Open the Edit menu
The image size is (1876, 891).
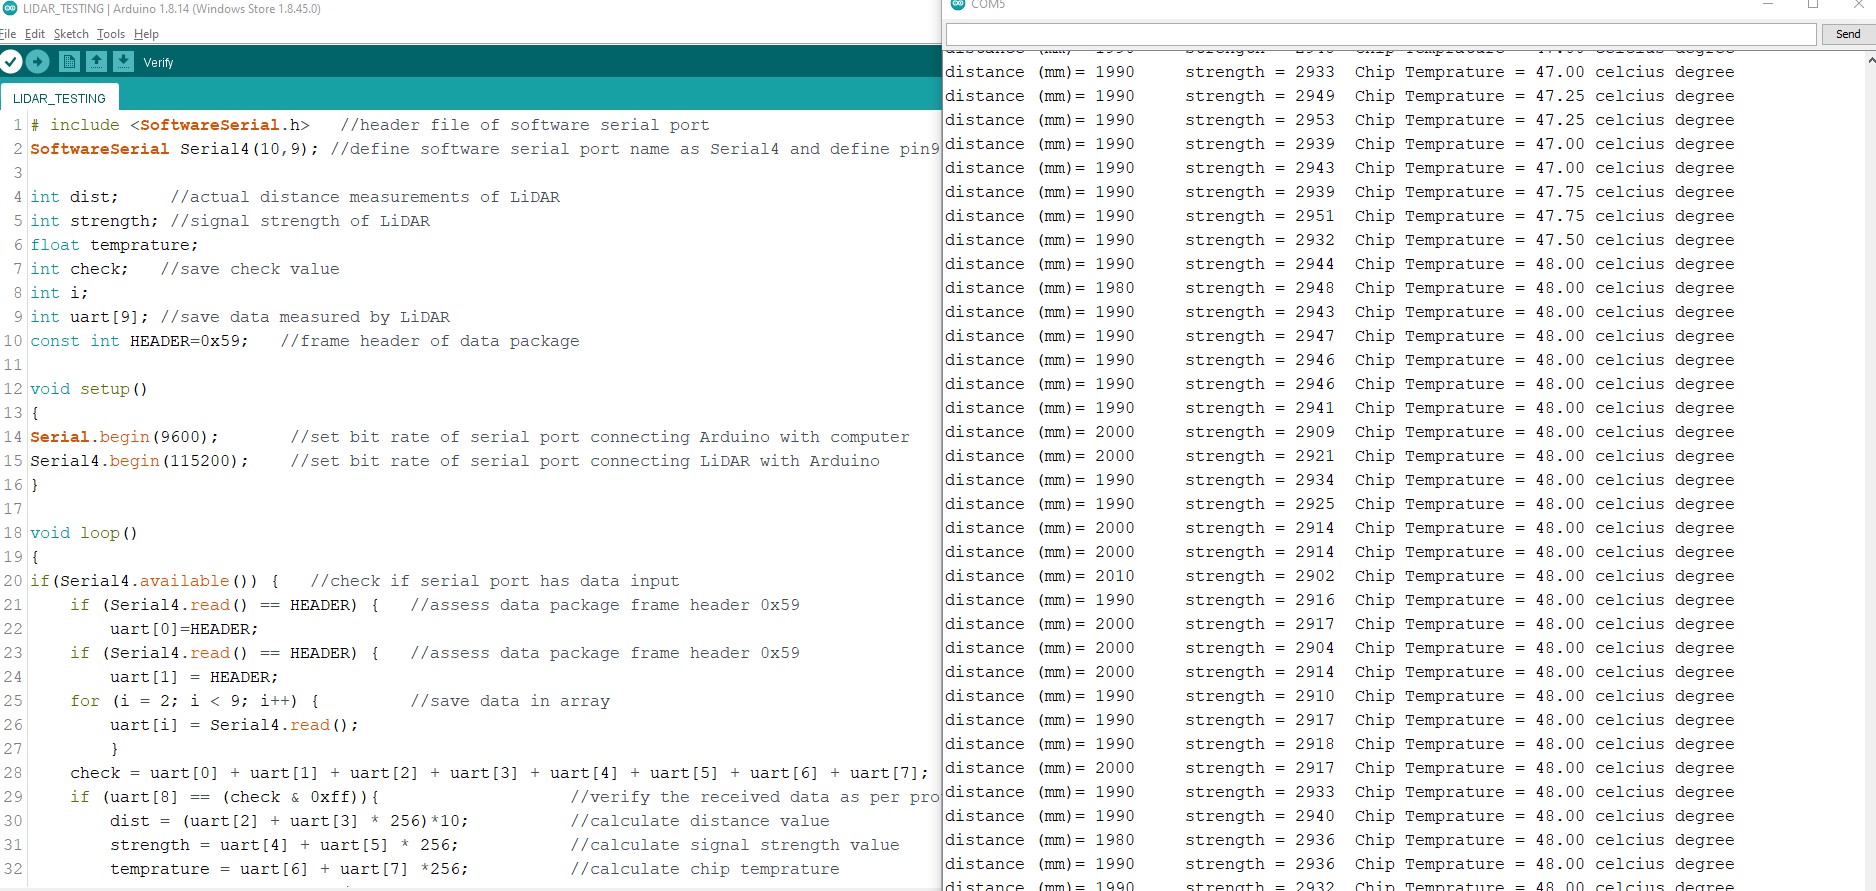pos(35,34)
